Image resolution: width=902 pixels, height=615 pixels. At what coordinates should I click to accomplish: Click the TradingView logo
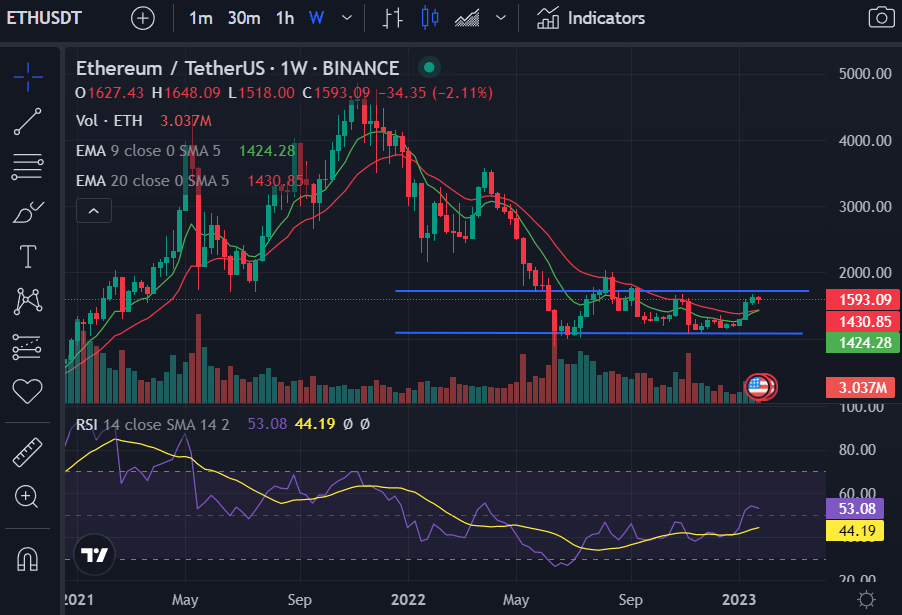[x=94, y=555]
